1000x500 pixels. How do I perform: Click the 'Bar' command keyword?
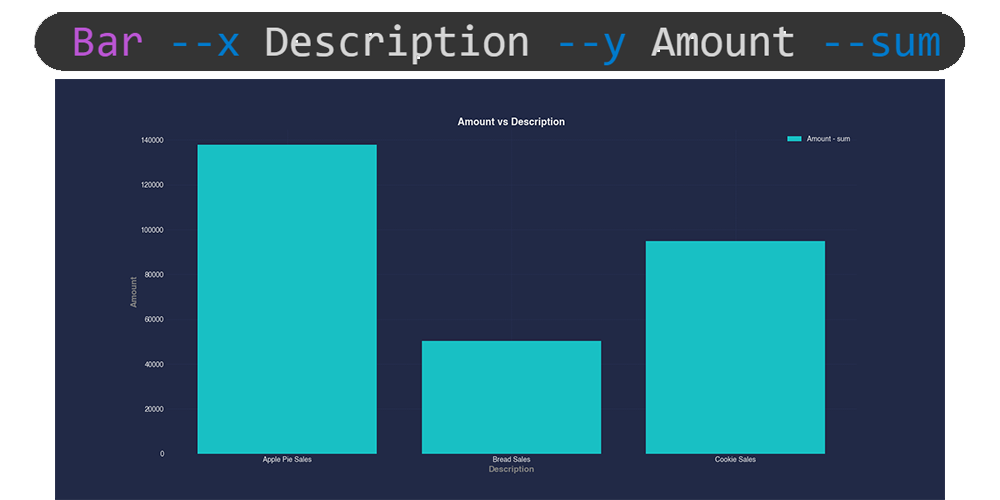108,43
